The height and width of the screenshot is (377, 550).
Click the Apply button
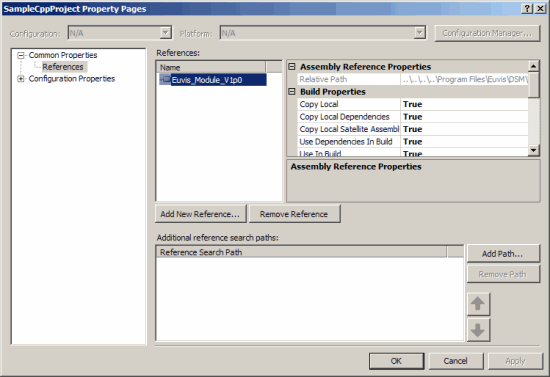[515, 361]
